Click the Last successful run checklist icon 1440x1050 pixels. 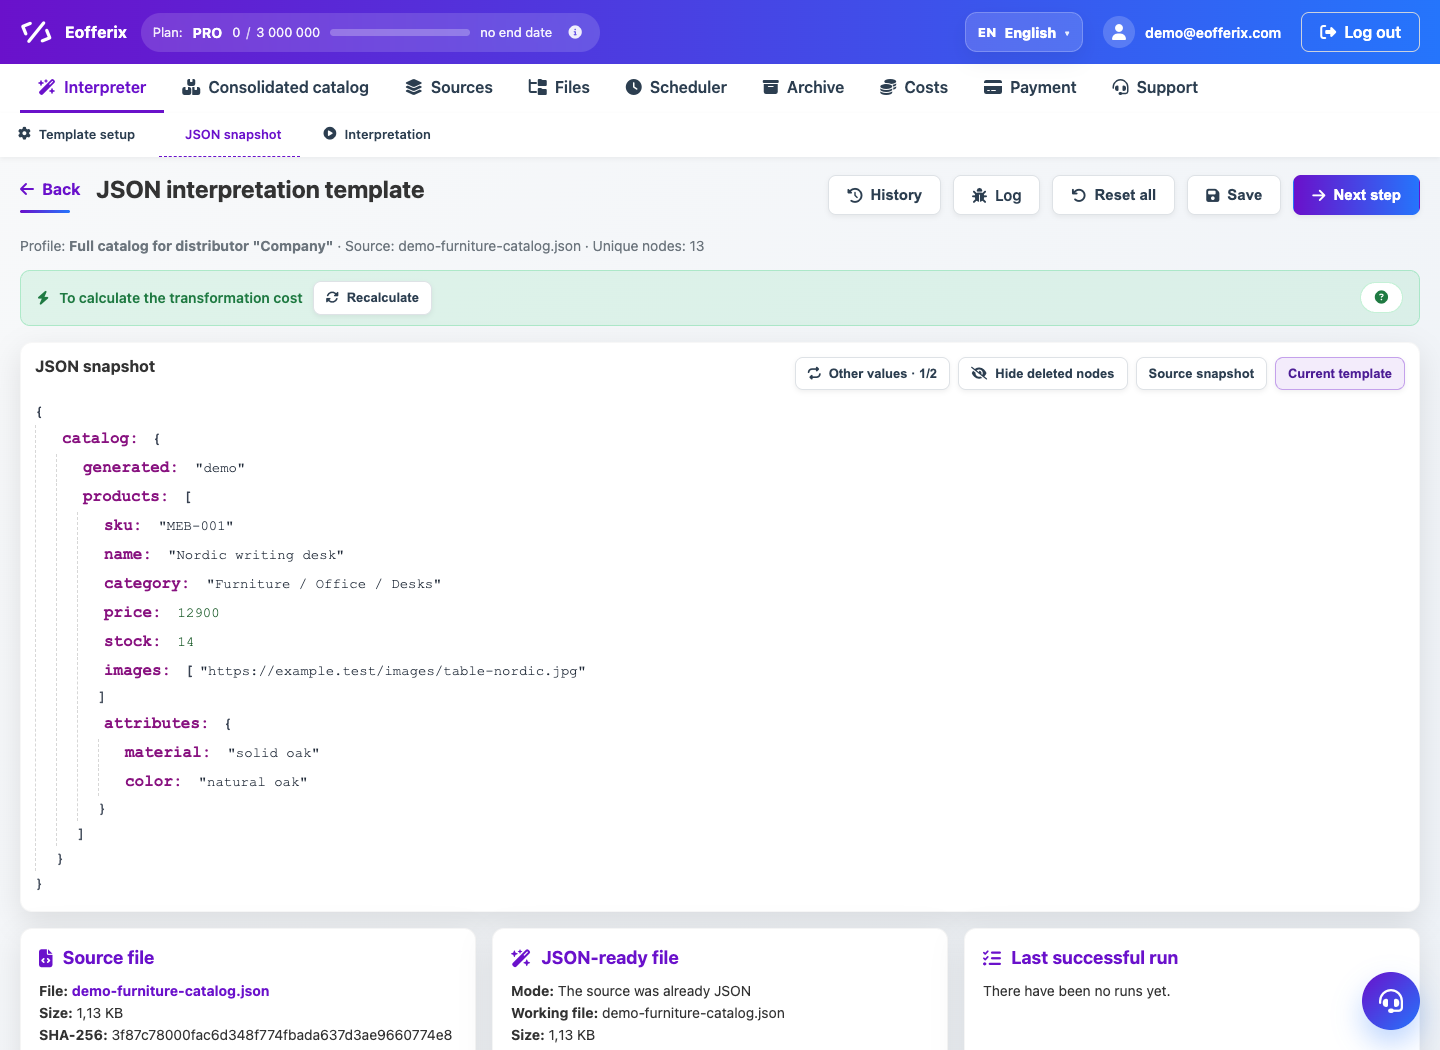click(992, 958)
